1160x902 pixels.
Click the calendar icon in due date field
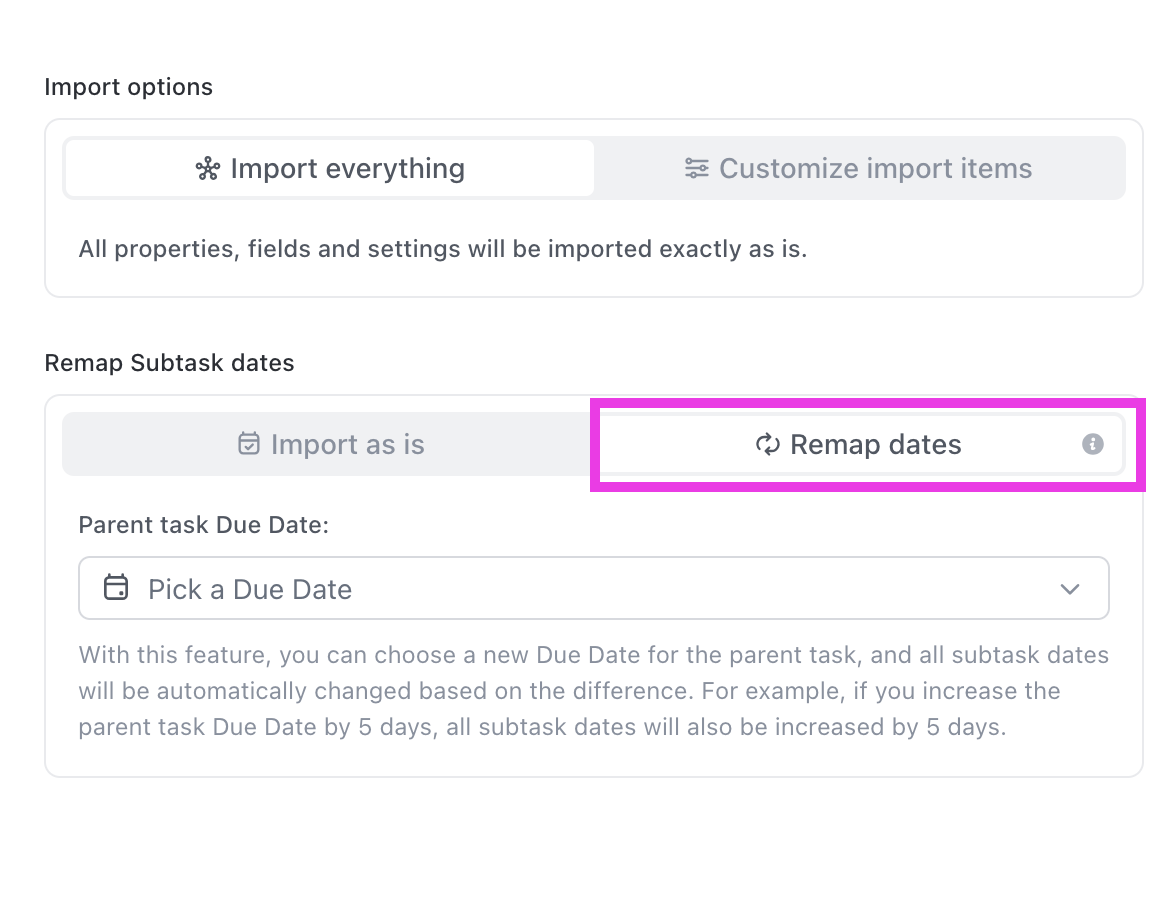coord(116,588)
